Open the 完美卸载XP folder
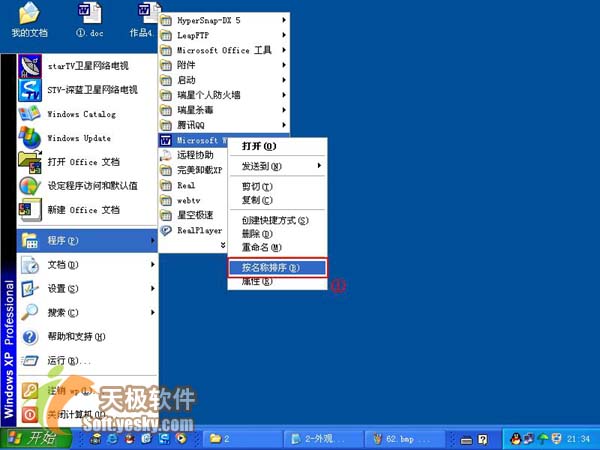Viewport: 600px width, 450px height. 193,170
